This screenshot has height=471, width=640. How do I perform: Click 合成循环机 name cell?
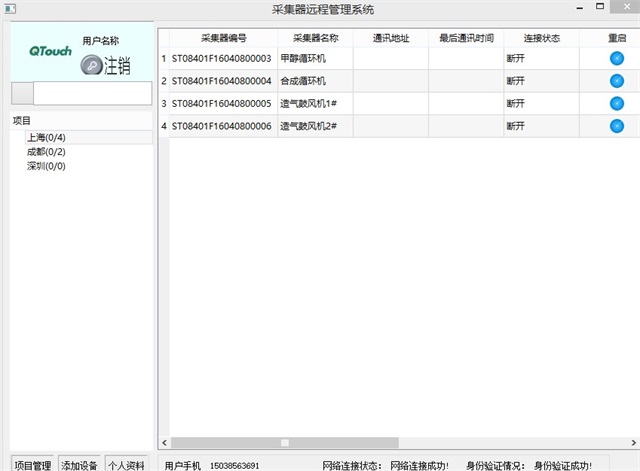[x=316, y=81]
